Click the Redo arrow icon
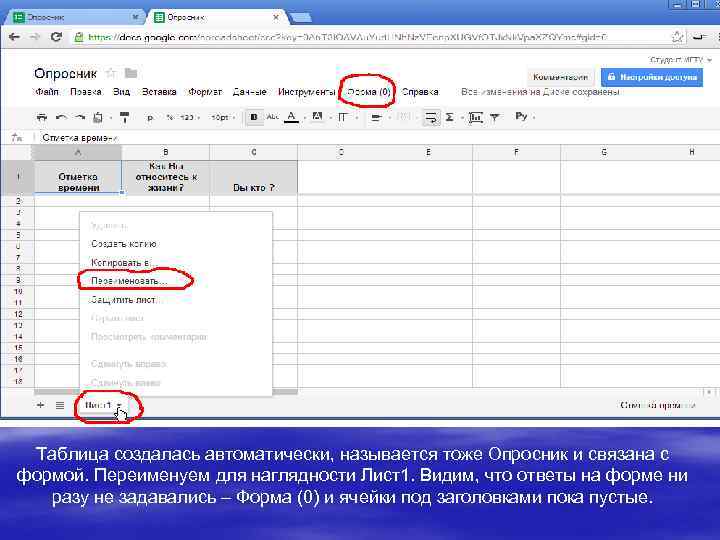Screen dimensions: 720x540 tap(80, 118)
